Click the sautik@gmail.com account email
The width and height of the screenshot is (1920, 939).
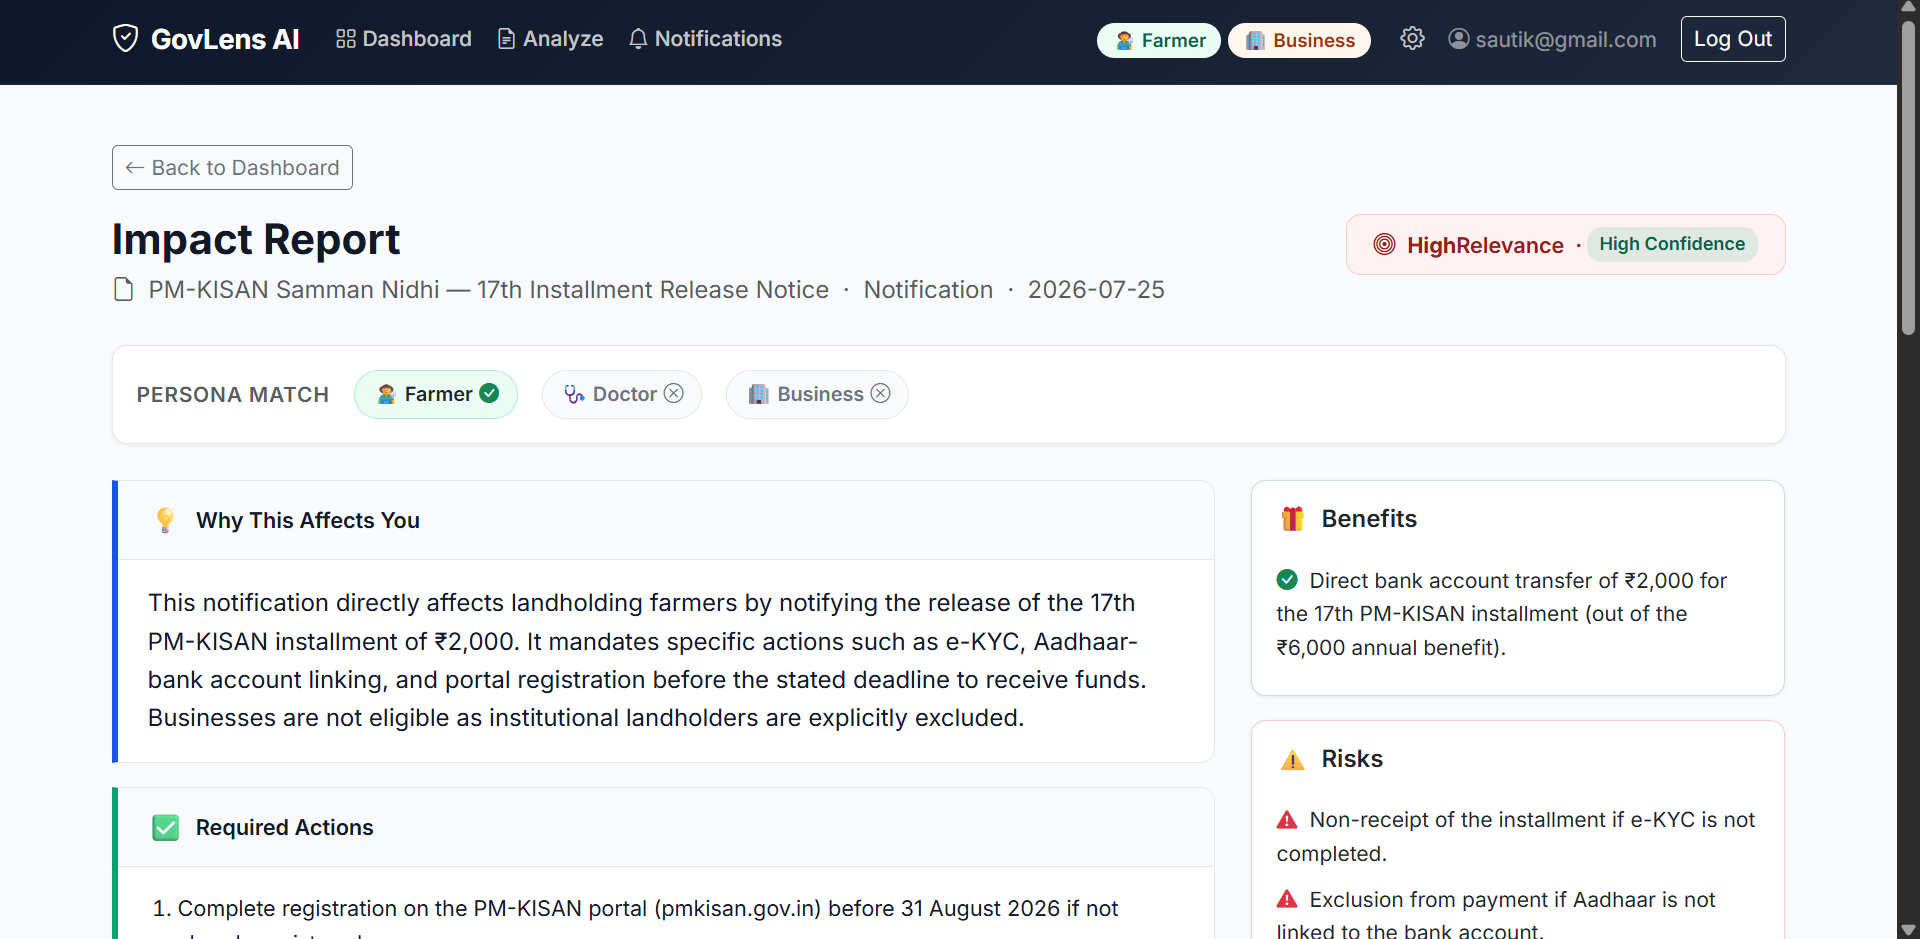click(1566, 40)
